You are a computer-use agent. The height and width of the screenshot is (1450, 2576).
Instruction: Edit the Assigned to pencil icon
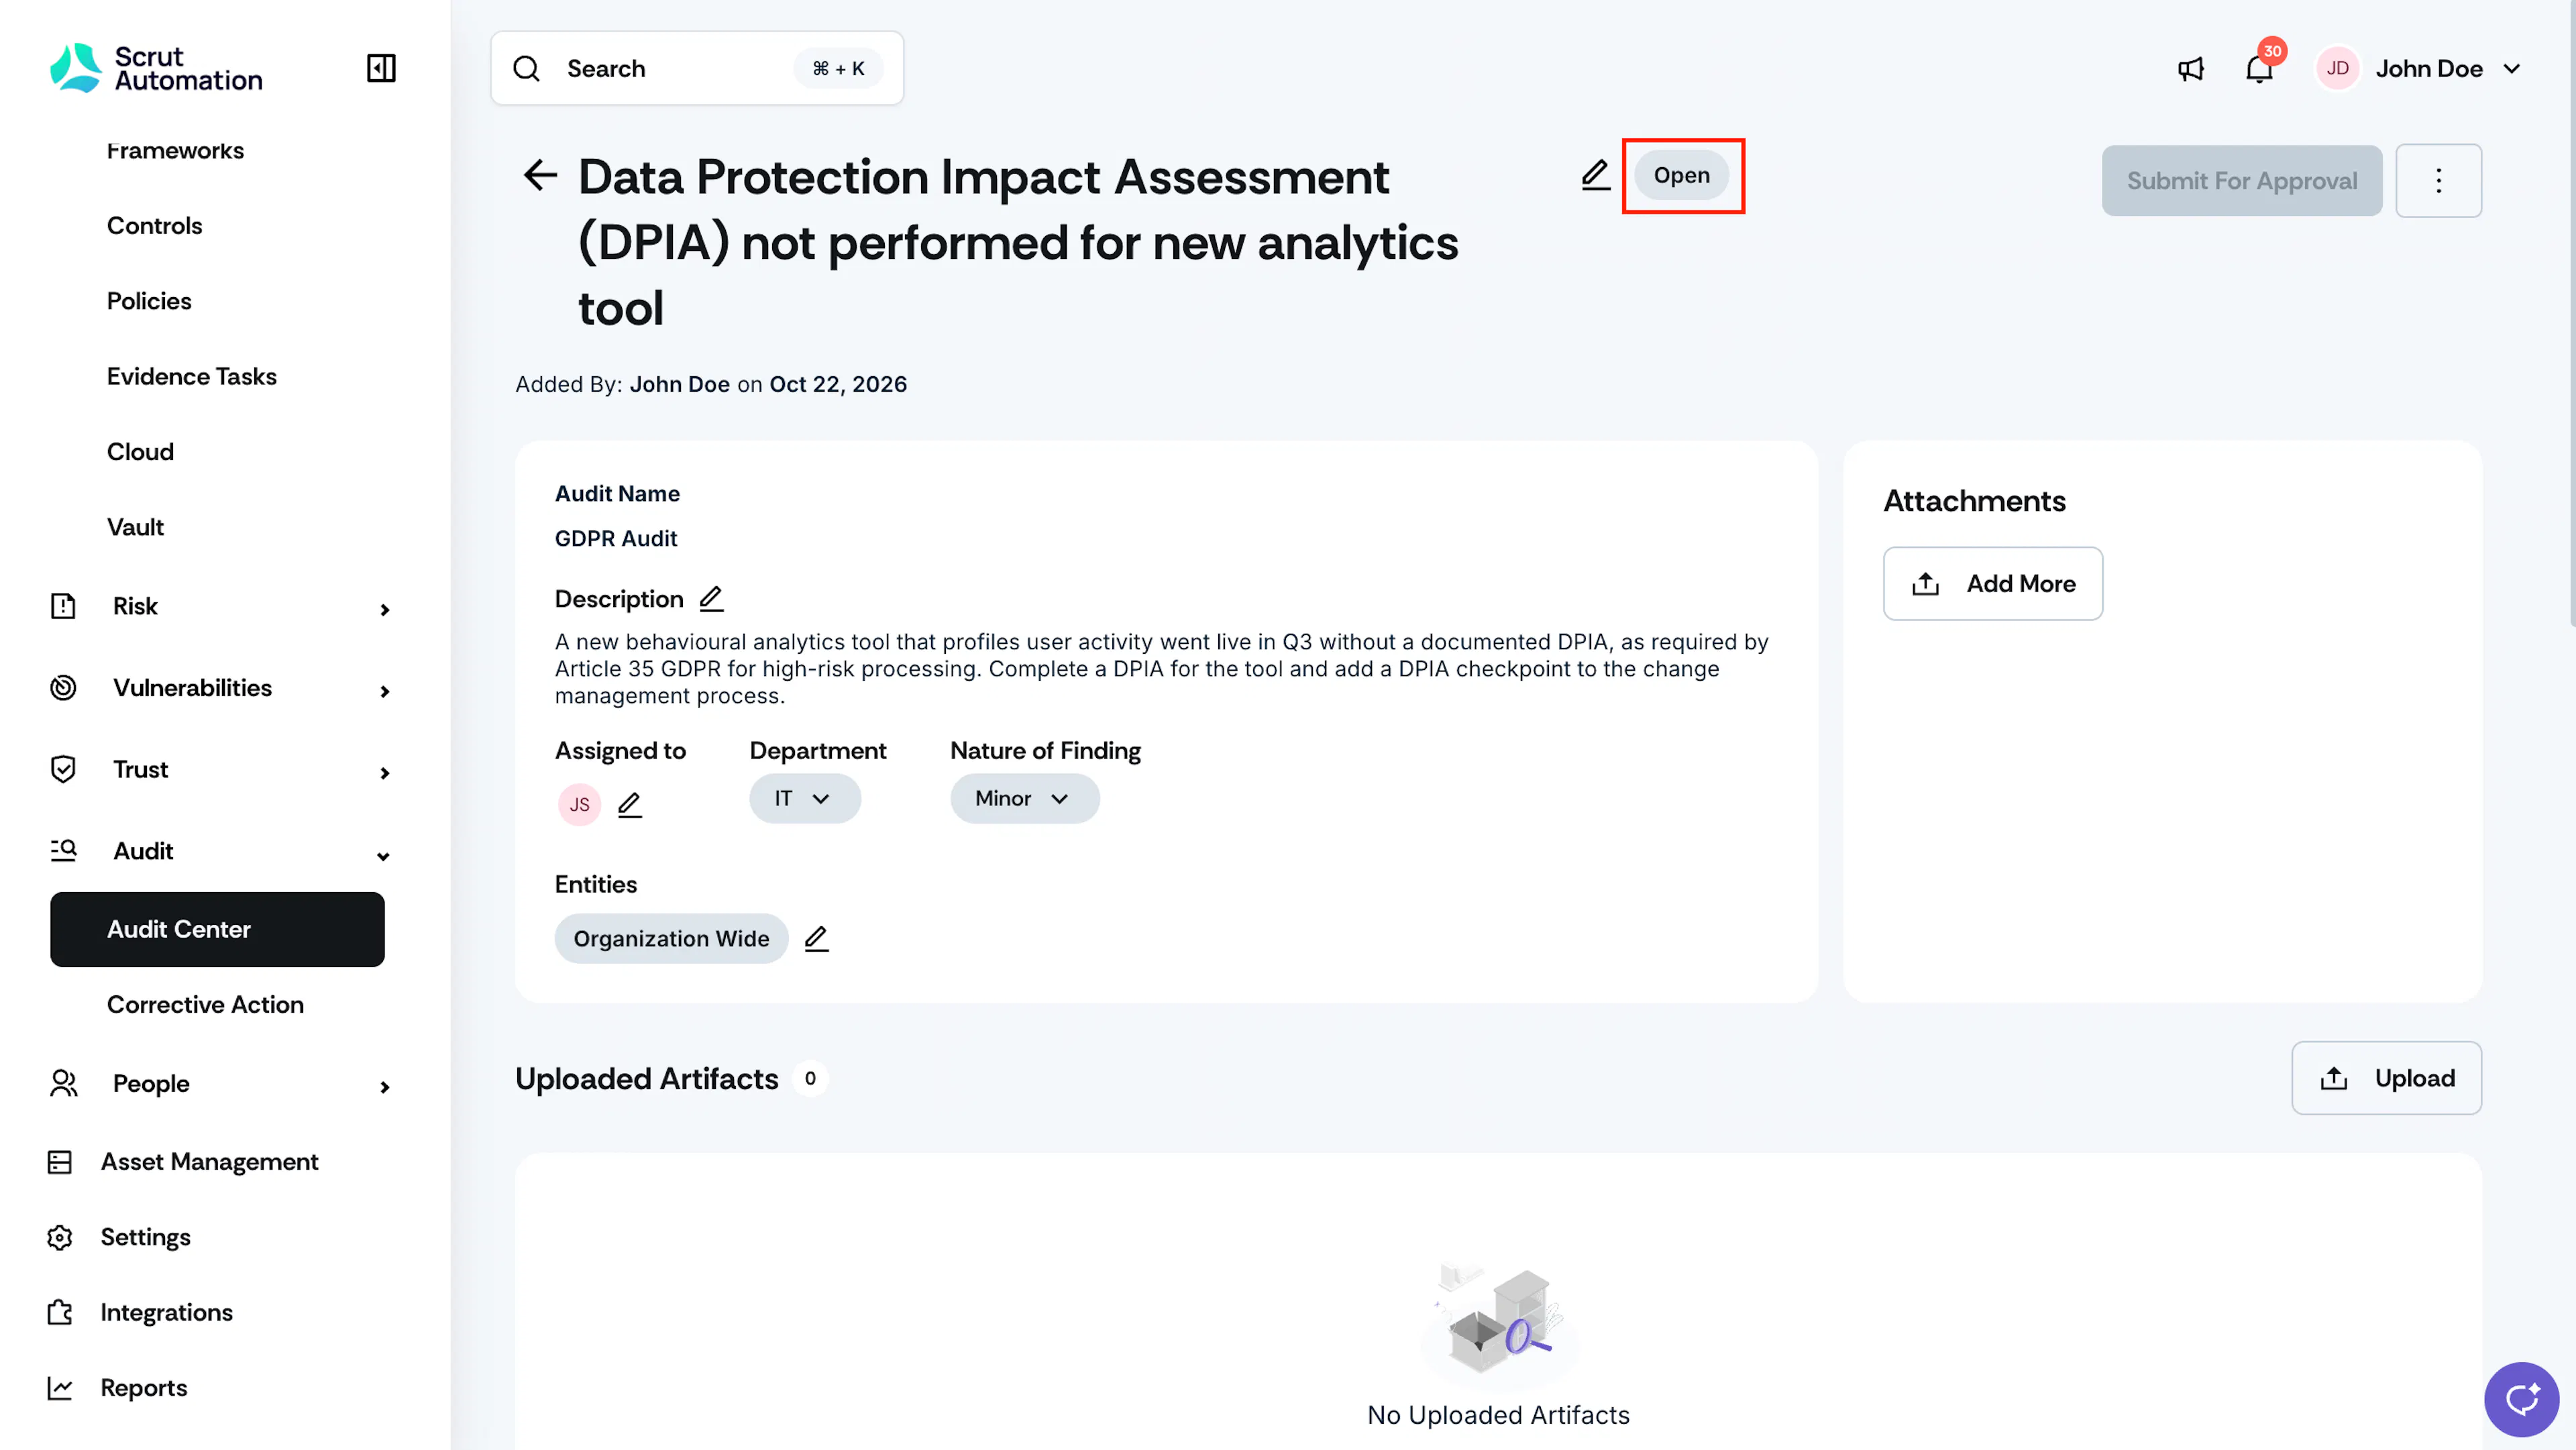click(629, 804)
